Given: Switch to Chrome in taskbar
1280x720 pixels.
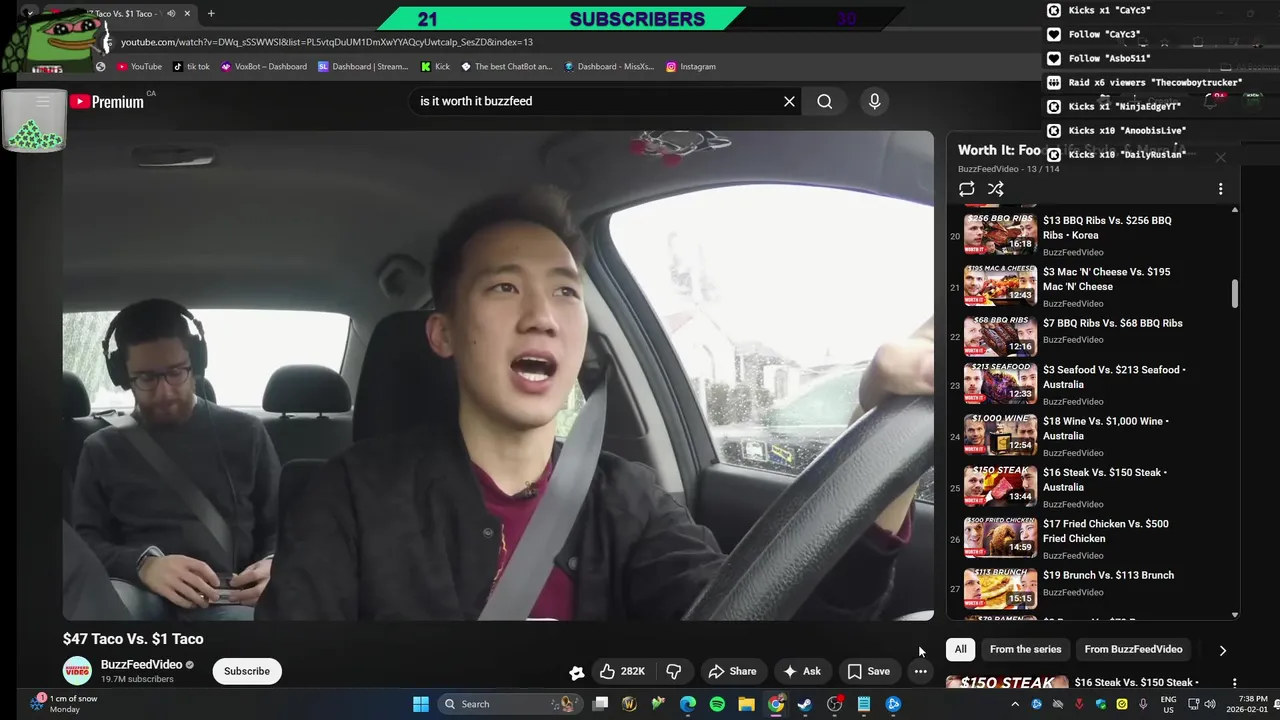Looking at the screenshot, I should tap(776, 704).
